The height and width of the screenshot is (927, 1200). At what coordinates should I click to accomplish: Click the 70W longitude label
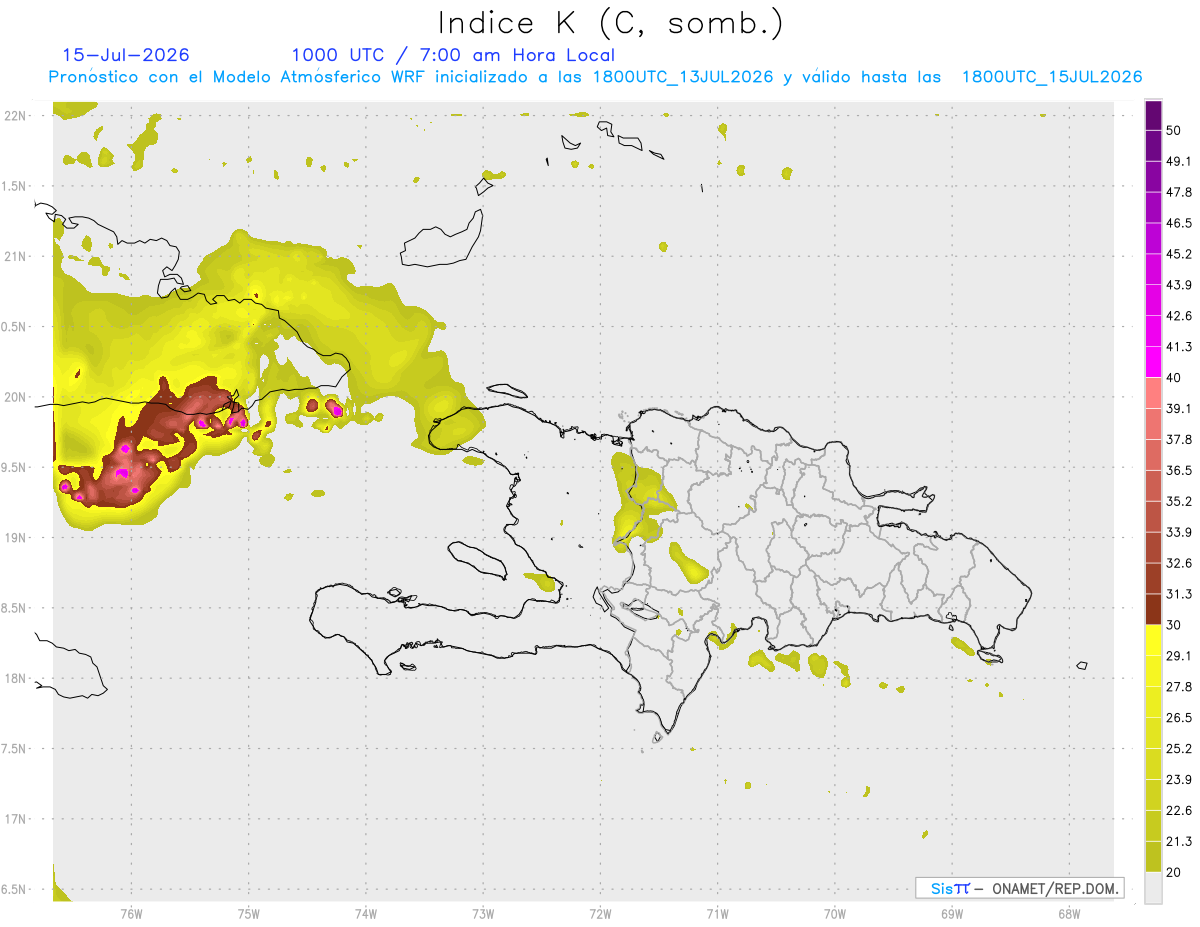[x=835, y=914]
